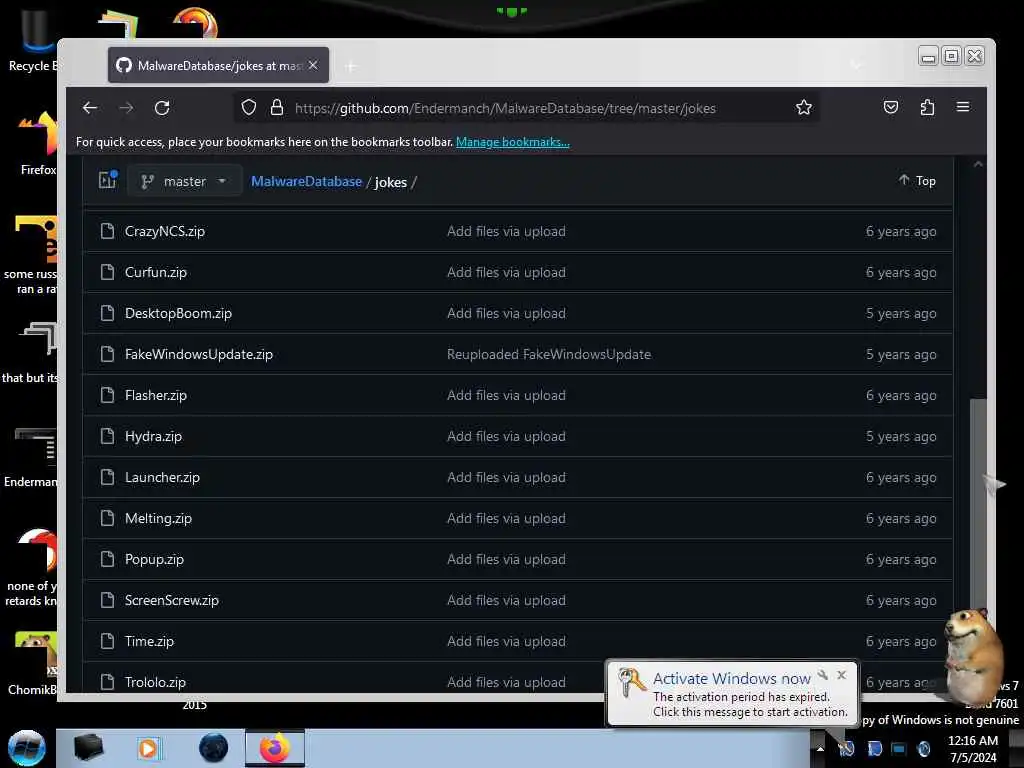1024x768 pixels.
Task: Open FakeWindowsUpdate.zip file entry
Action: (x=199, y=355)
